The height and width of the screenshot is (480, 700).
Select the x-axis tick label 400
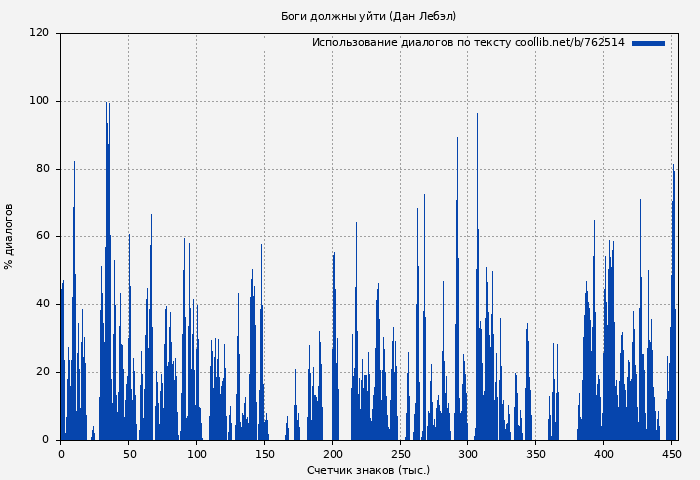coord(604,454)
